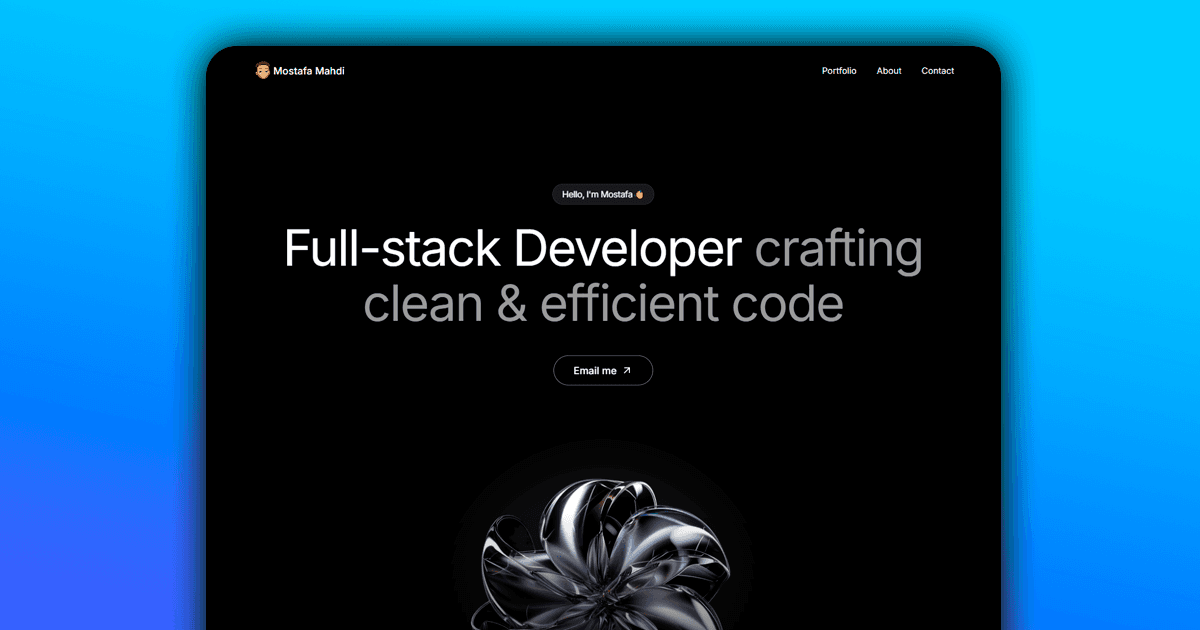This screenshot has width=1200, height=630.
Task: Click the emoji icon at end of greeting pill
Action: pos(638,194)
